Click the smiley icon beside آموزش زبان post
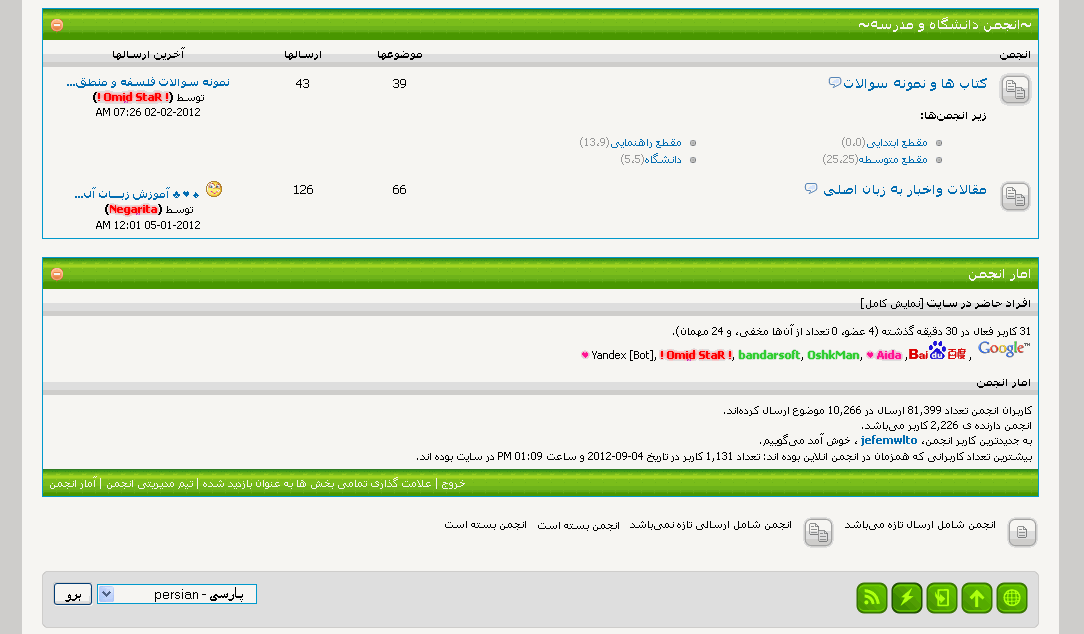This screenshot has width=1084, height=634. 214,189
